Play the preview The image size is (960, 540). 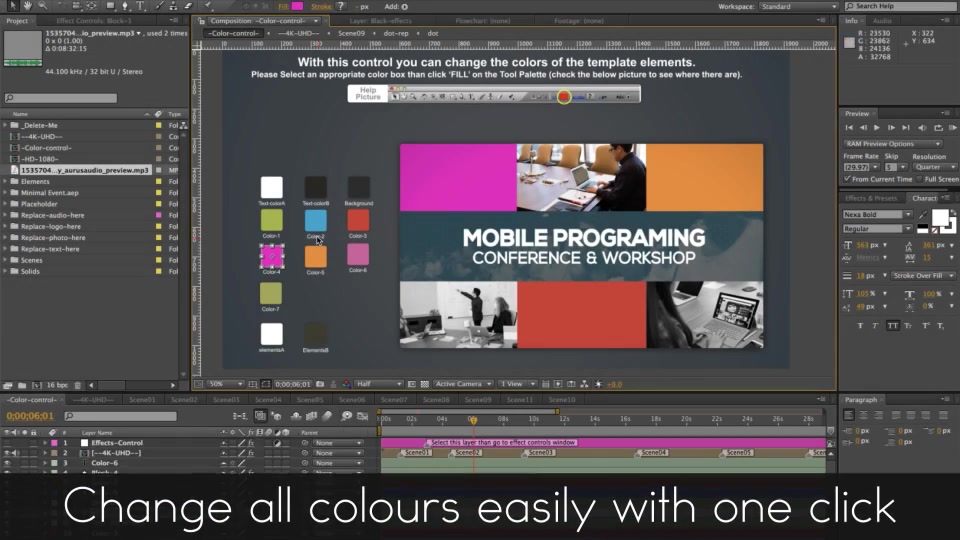pyautogui.click(x=877, y=128)
